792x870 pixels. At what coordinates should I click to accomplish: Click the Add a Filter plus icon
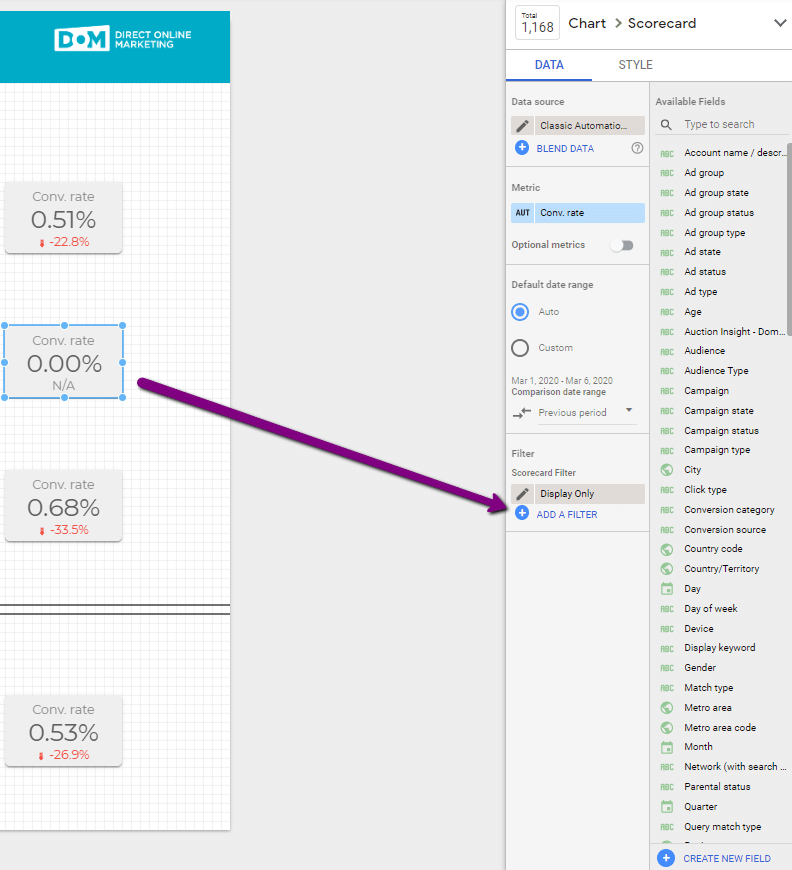522,513
